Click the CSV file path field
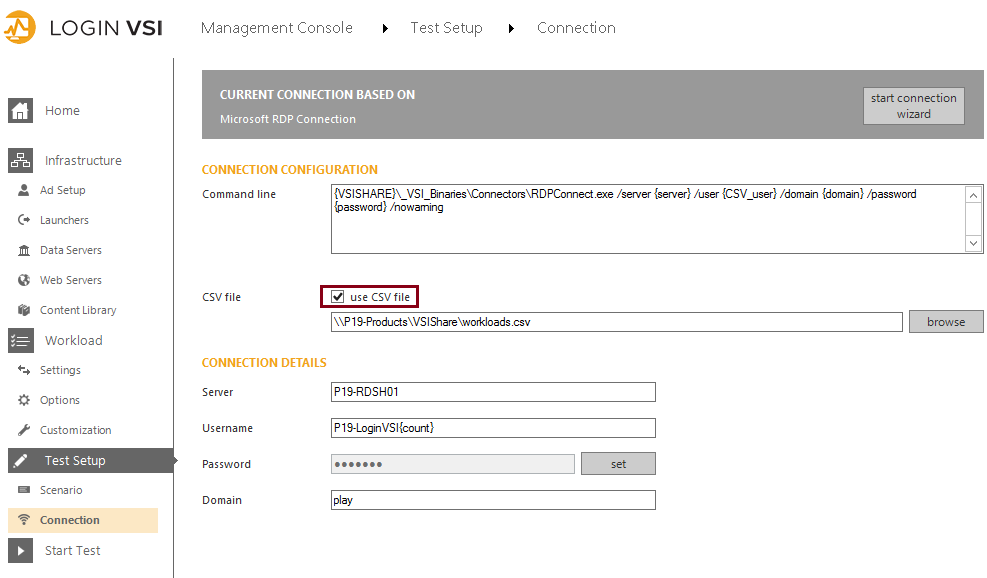Image resolution: width=987 pixels, height=578 pixels. point(617,322)
